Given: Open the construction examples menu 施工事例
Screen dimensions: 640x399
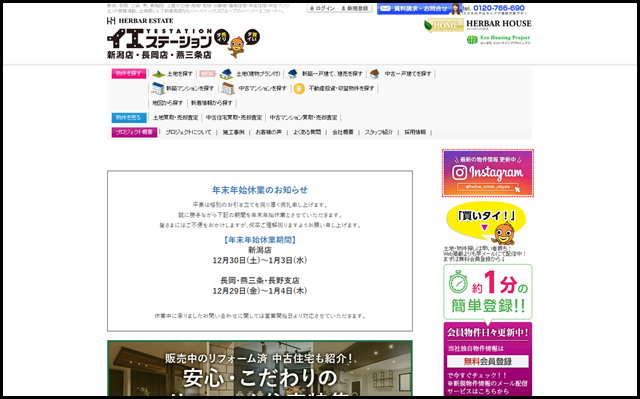Looking at the screenshot, I should click(x=233, y=132).
